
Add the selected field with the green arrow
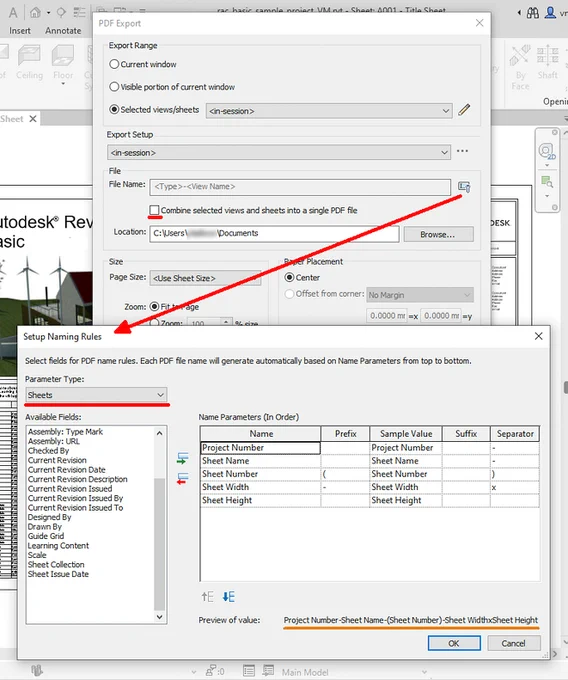pos(183,458)
